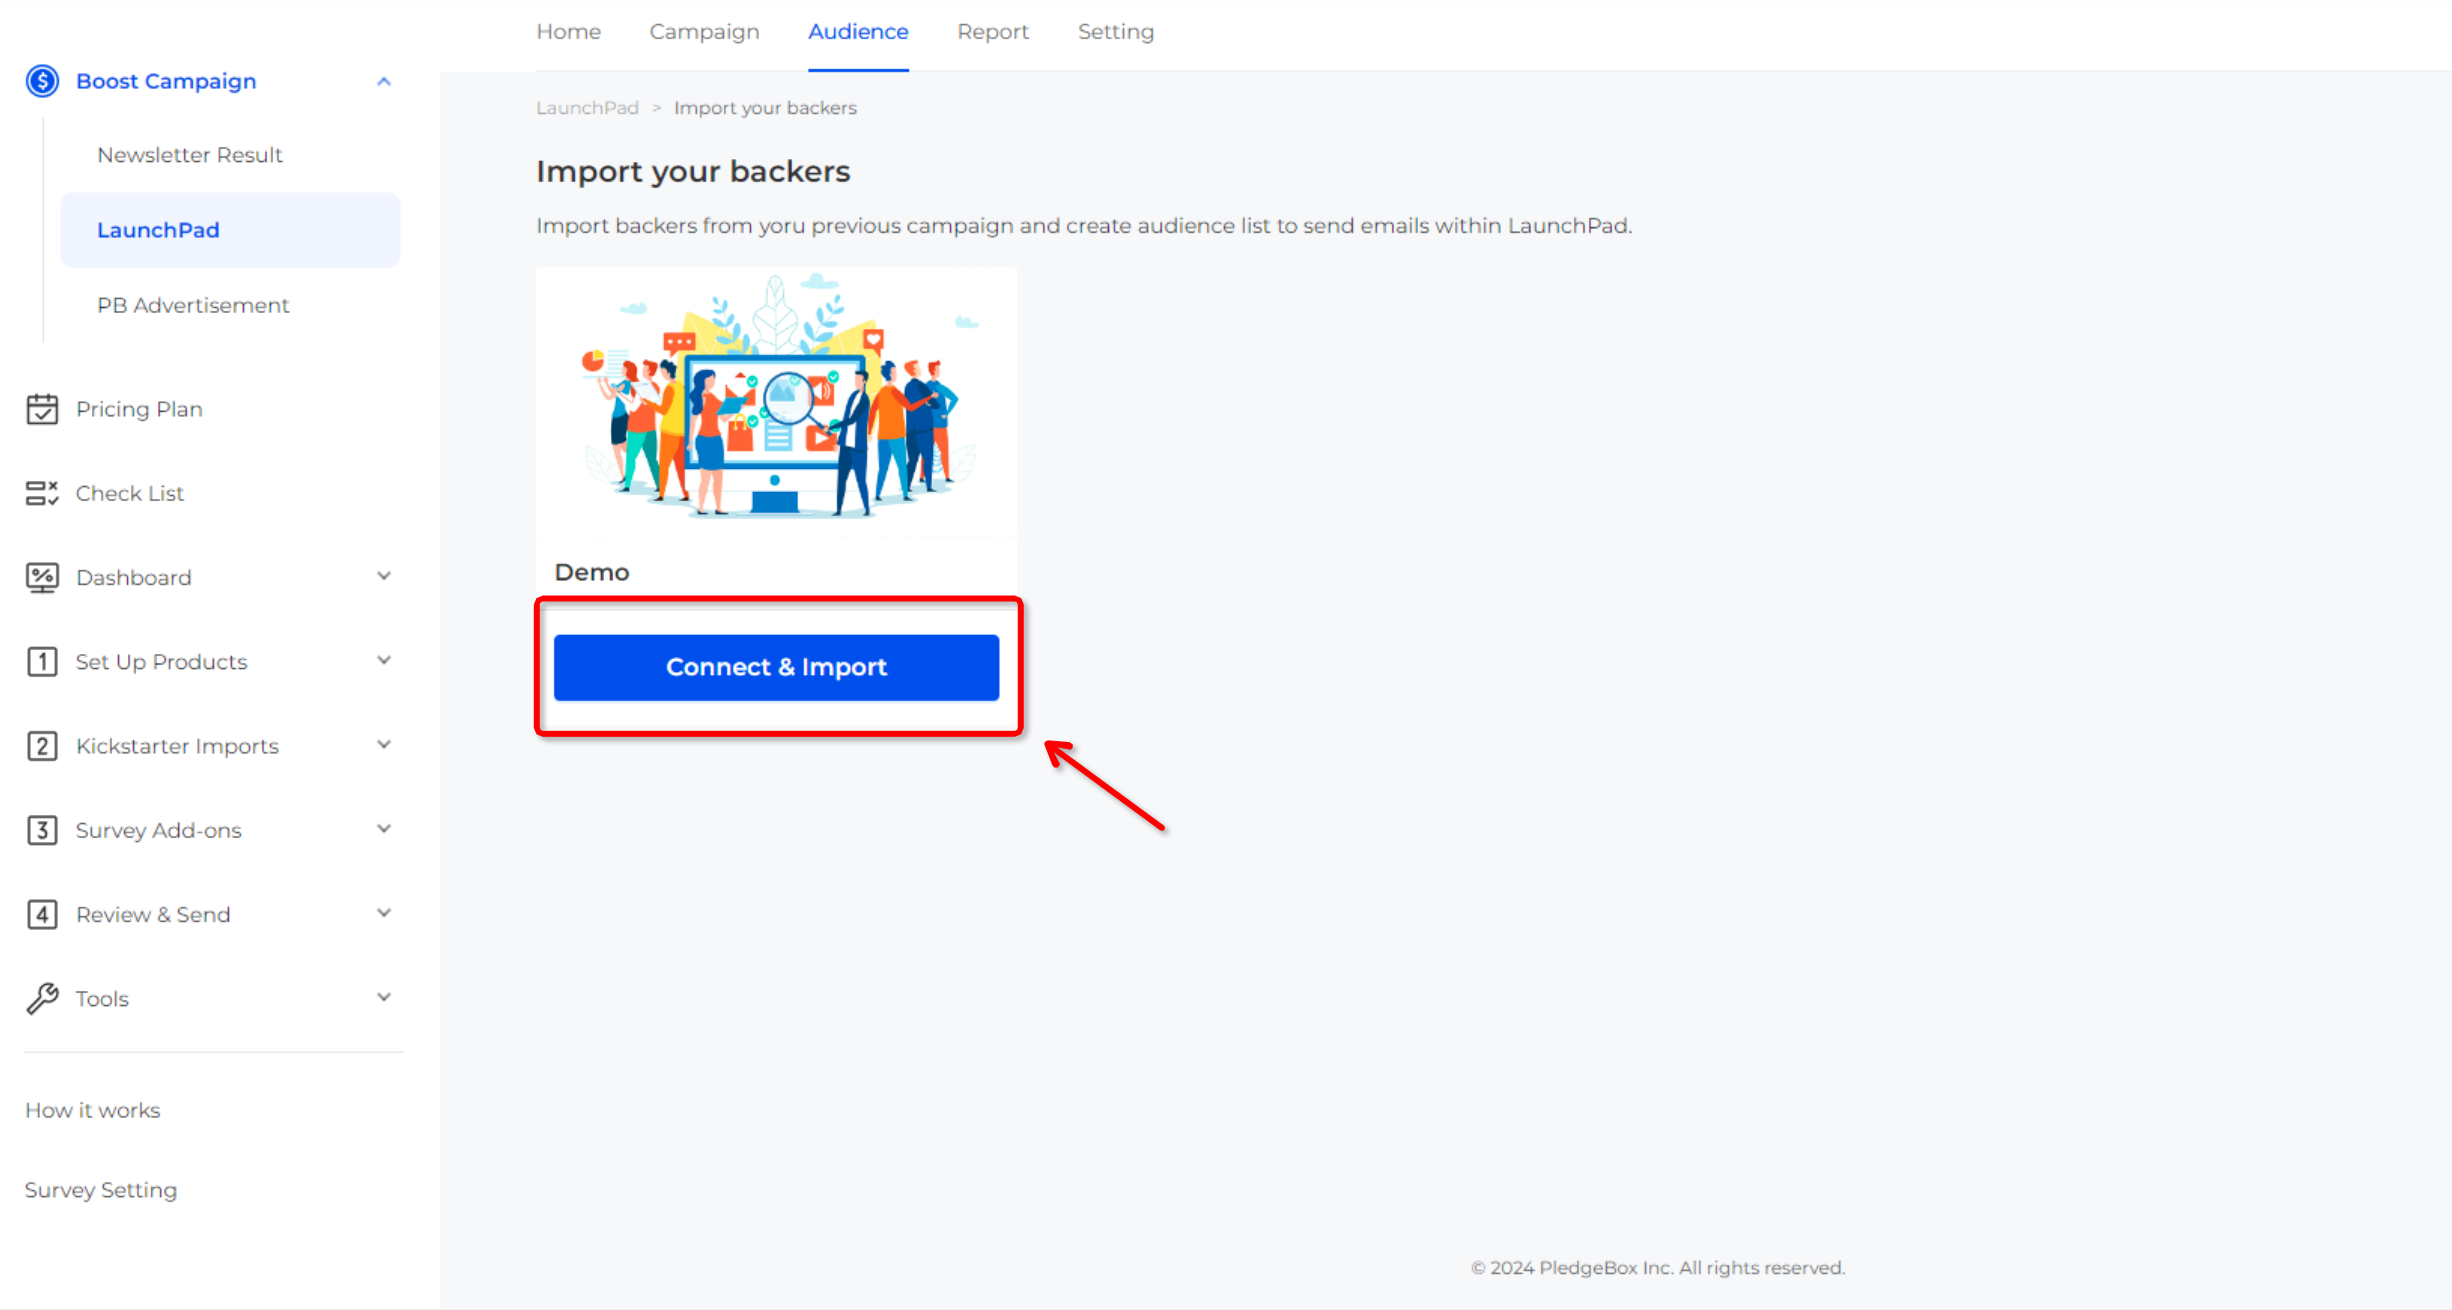
Task: Expand the Dashboard menu chevron
Action: [x=384, y=576]
